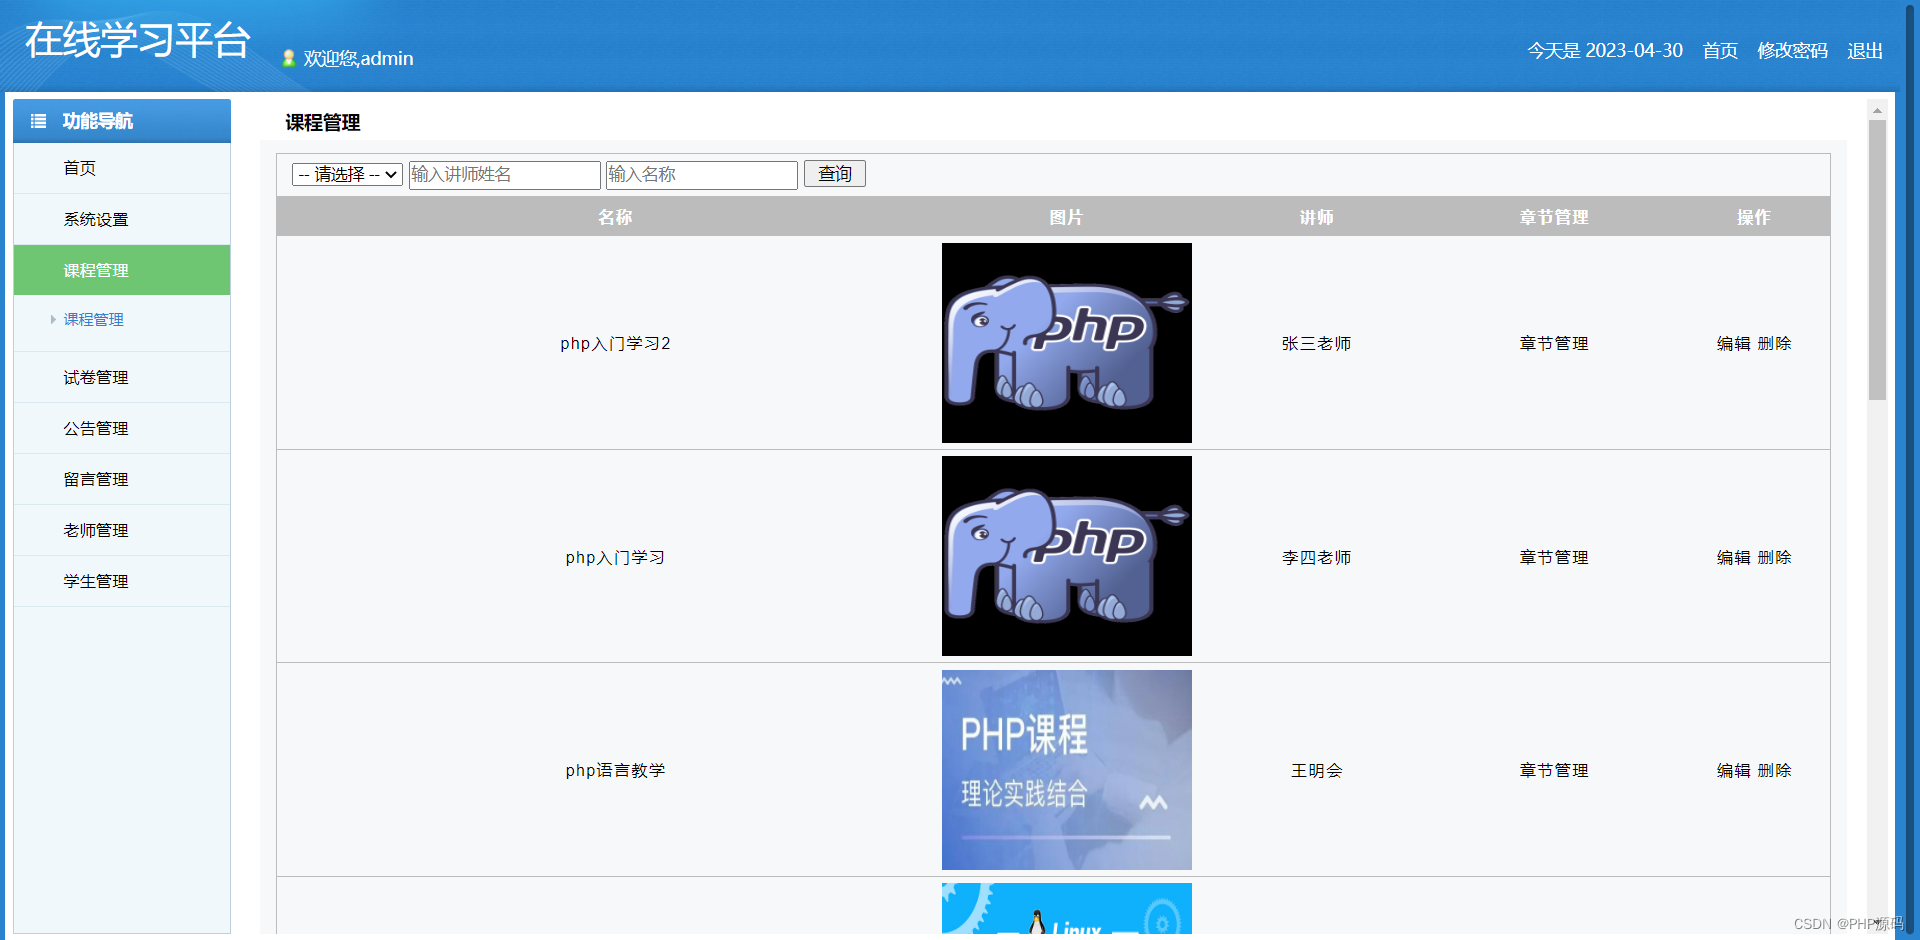1920x940 pixels.
Task: Open the 请选择 category dropdown
Action: point(347,174)
